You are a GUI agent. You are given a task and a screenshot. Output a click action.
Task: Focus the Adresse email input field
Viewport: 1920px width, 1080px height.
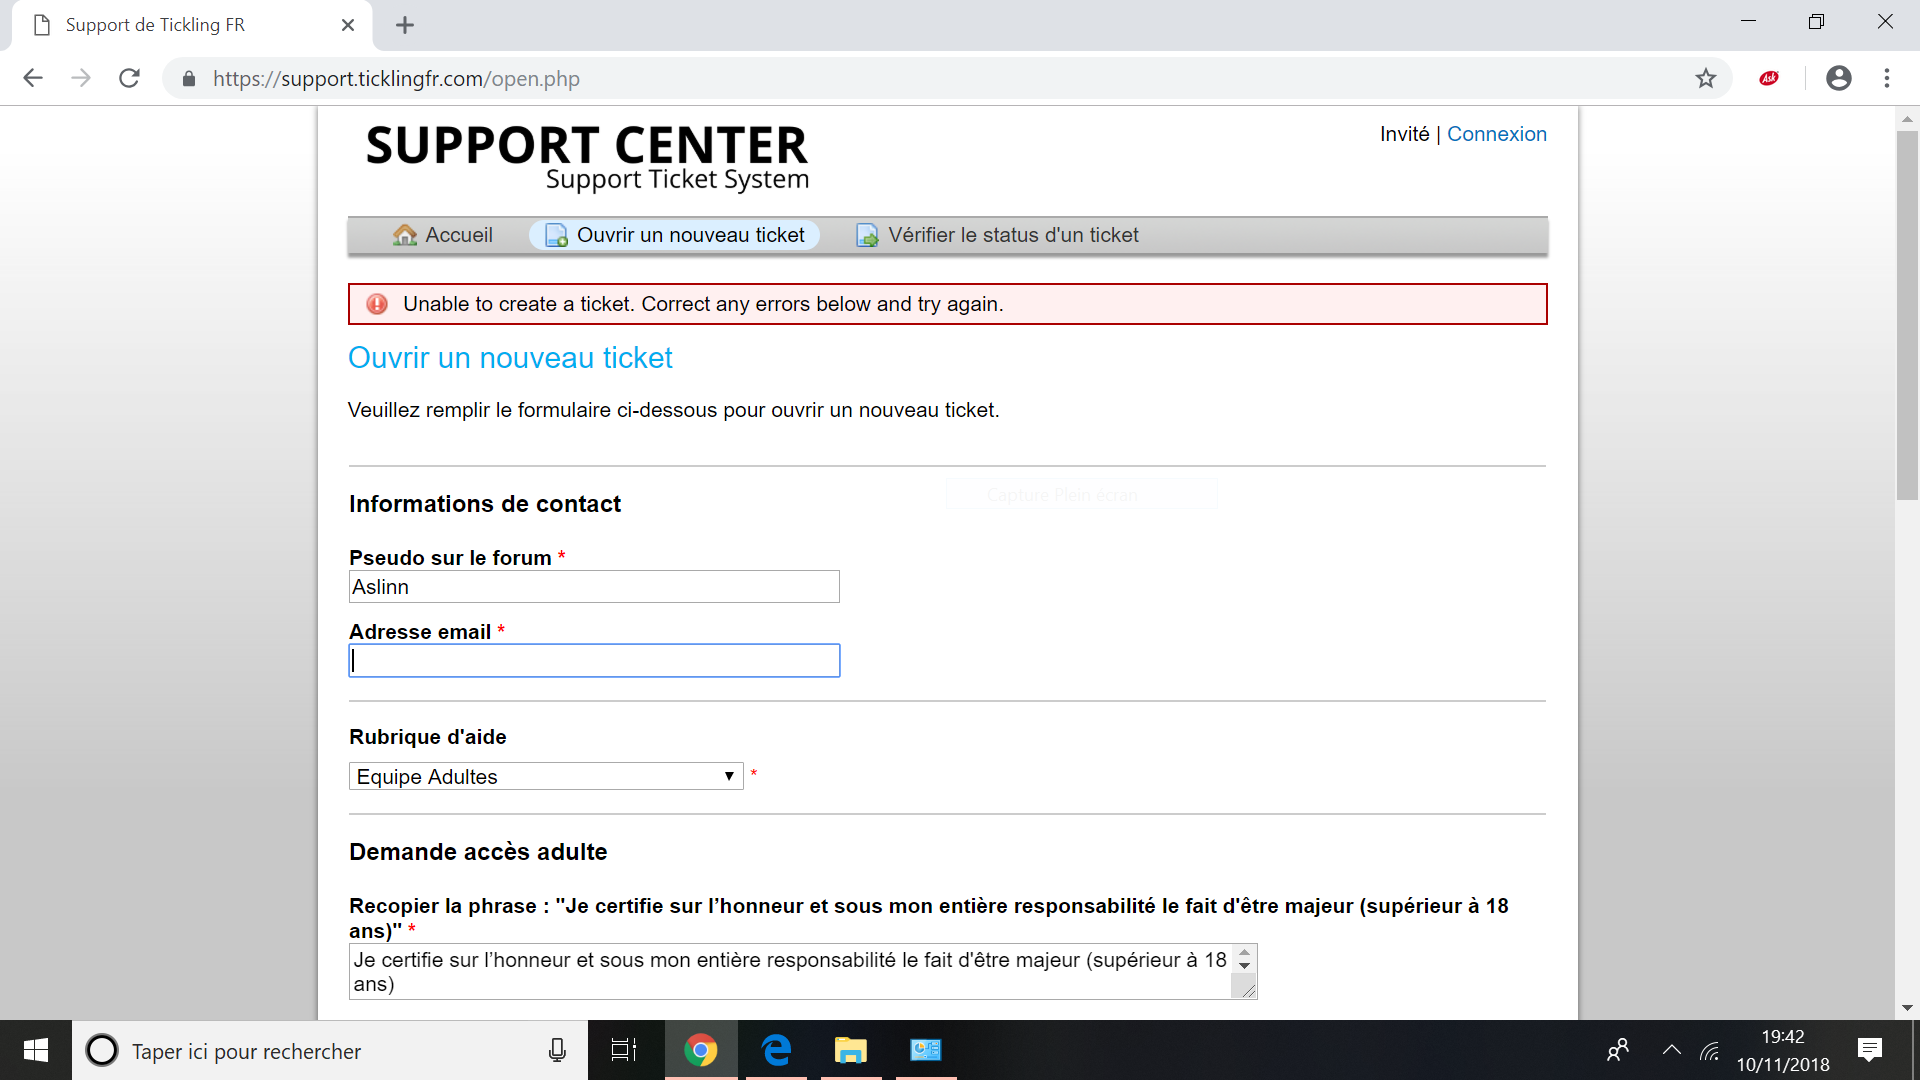(594, 661)
